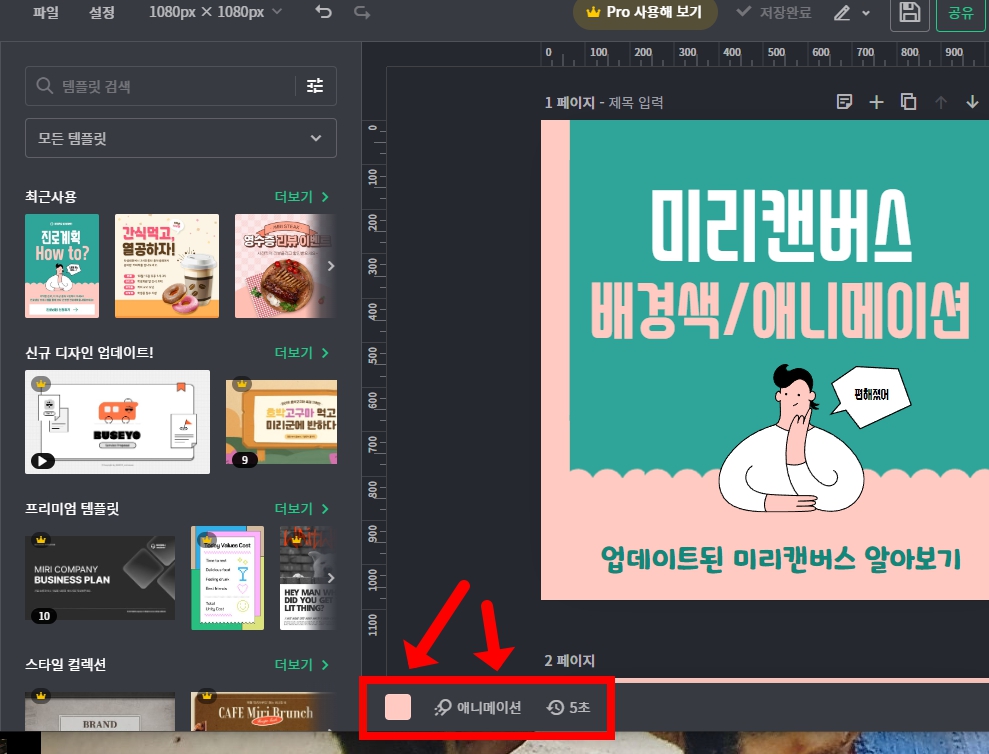Click the save (download) icon near 공유

pyautogui.click(x=909, y=13)
